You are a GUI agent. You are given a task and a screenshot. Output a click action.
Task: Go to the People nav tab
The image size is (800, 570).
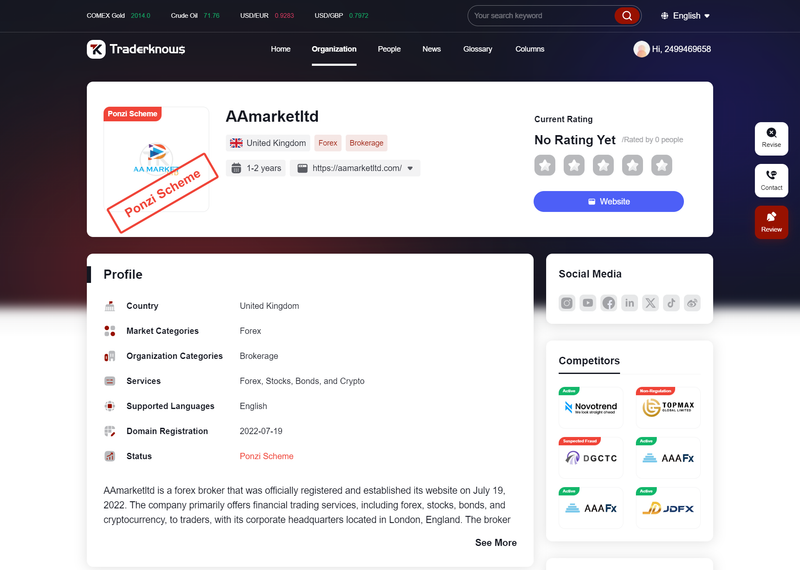389,49
